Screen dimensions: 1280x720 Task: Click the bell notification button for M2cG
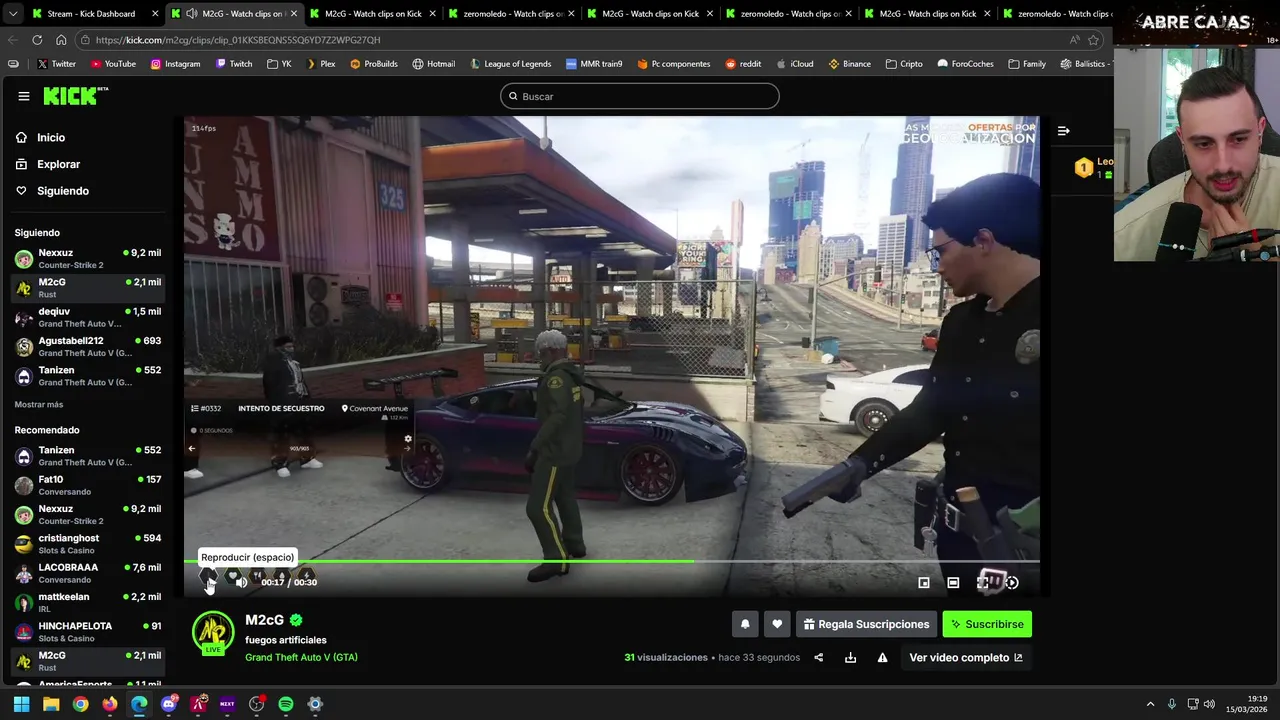745,624
